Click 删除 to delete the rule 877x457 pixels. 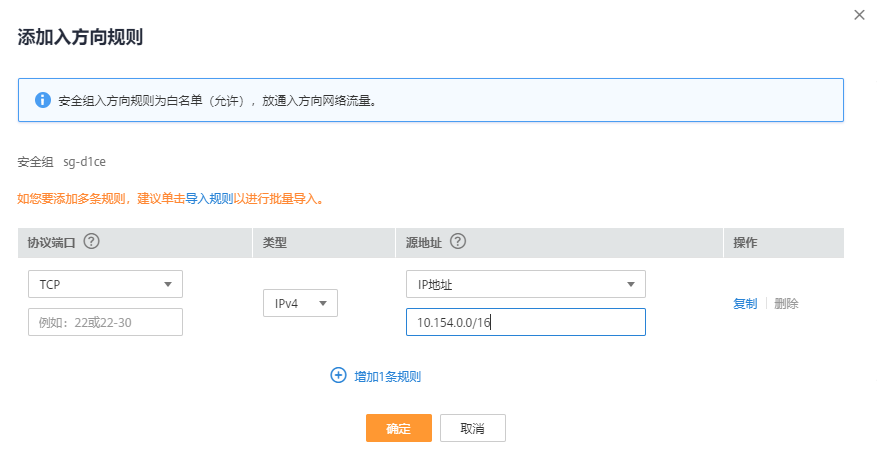tap(786, 304)
